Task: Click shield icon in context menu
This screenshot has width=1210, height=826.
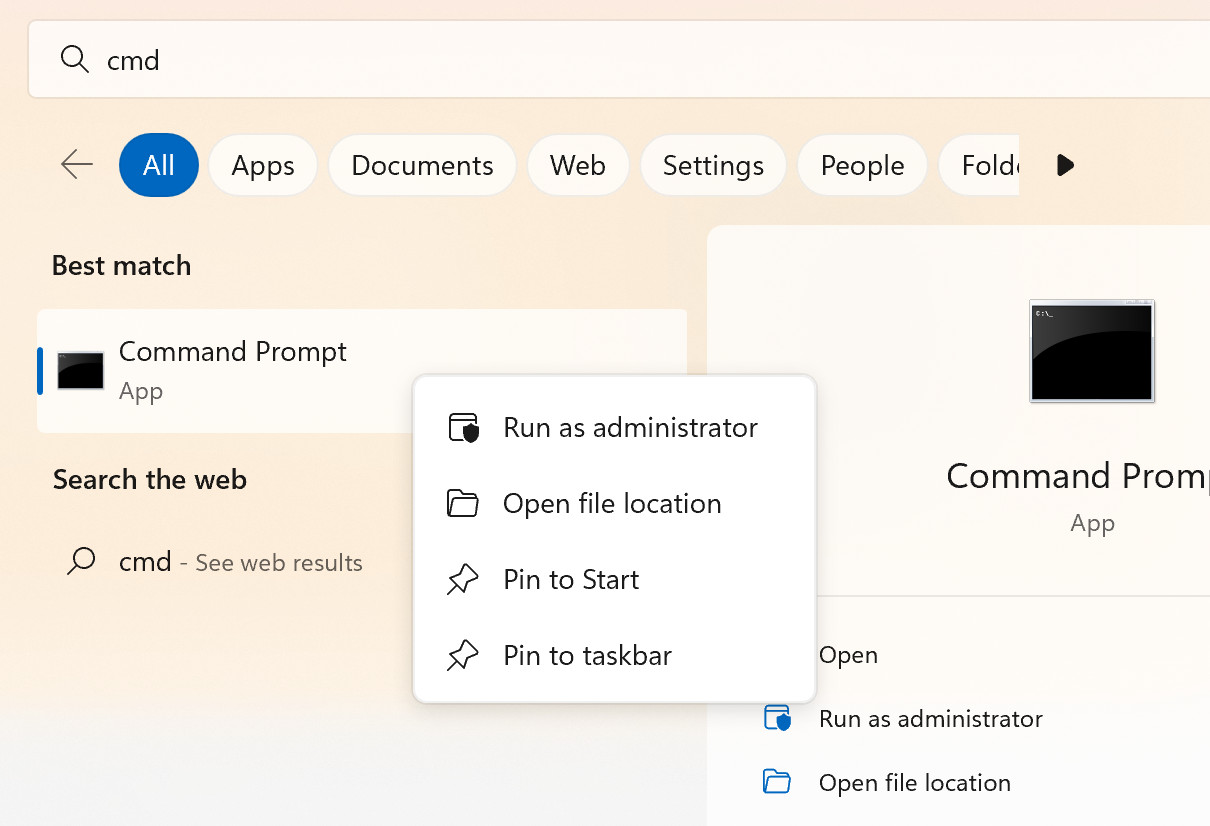Action: point(463,428)
